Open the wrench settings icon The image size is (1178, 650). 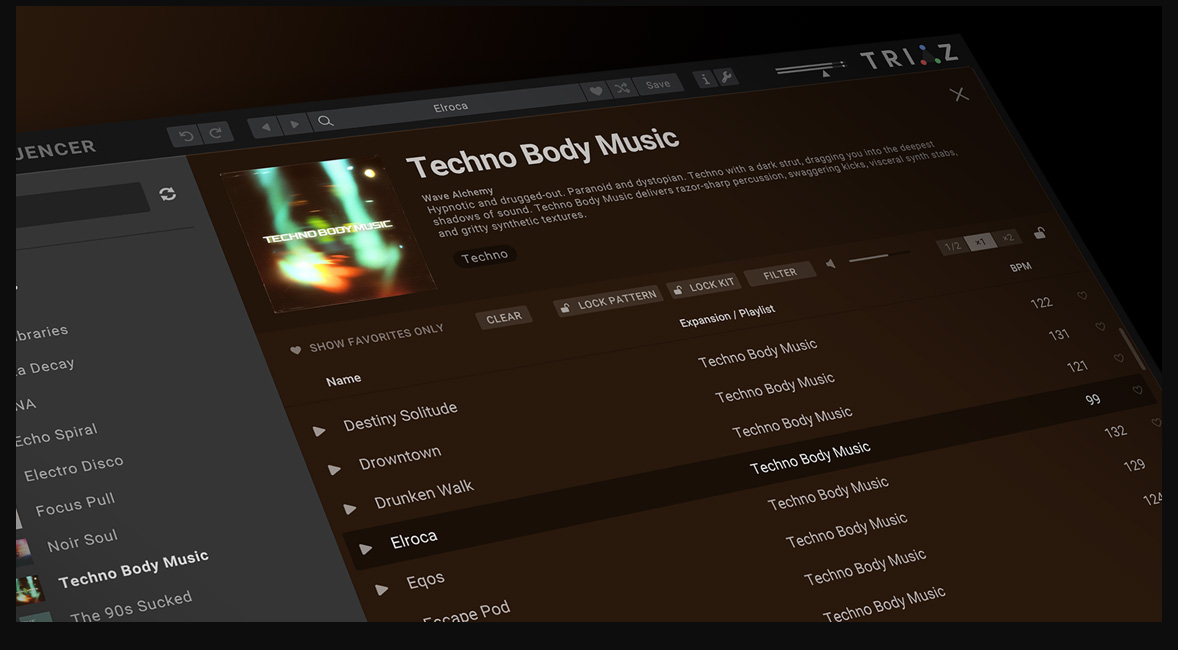pyautogui.click(x=727, y=77)
